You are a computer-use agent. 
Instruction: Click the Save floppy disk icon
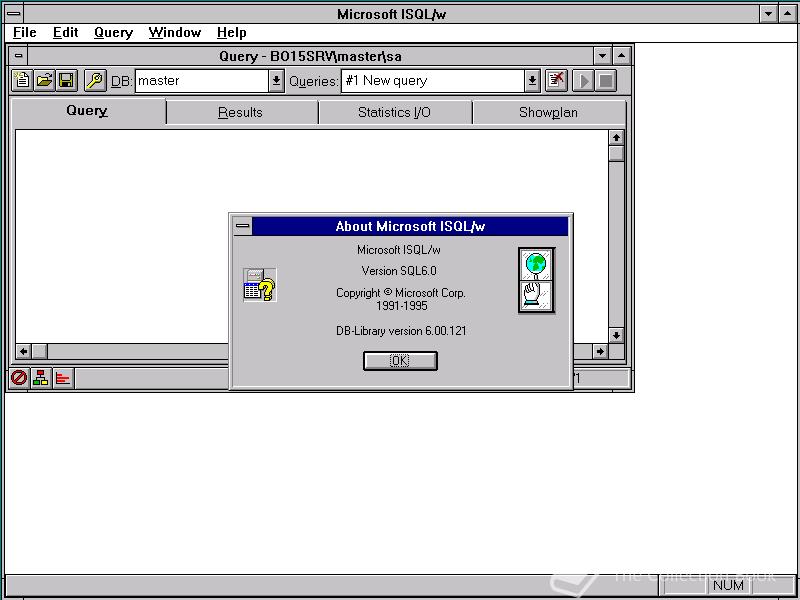(x=67, y=81)
